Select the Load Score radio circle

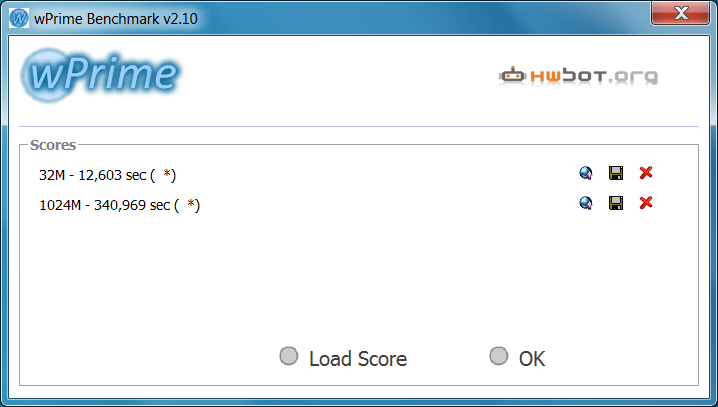pos(288,356)
